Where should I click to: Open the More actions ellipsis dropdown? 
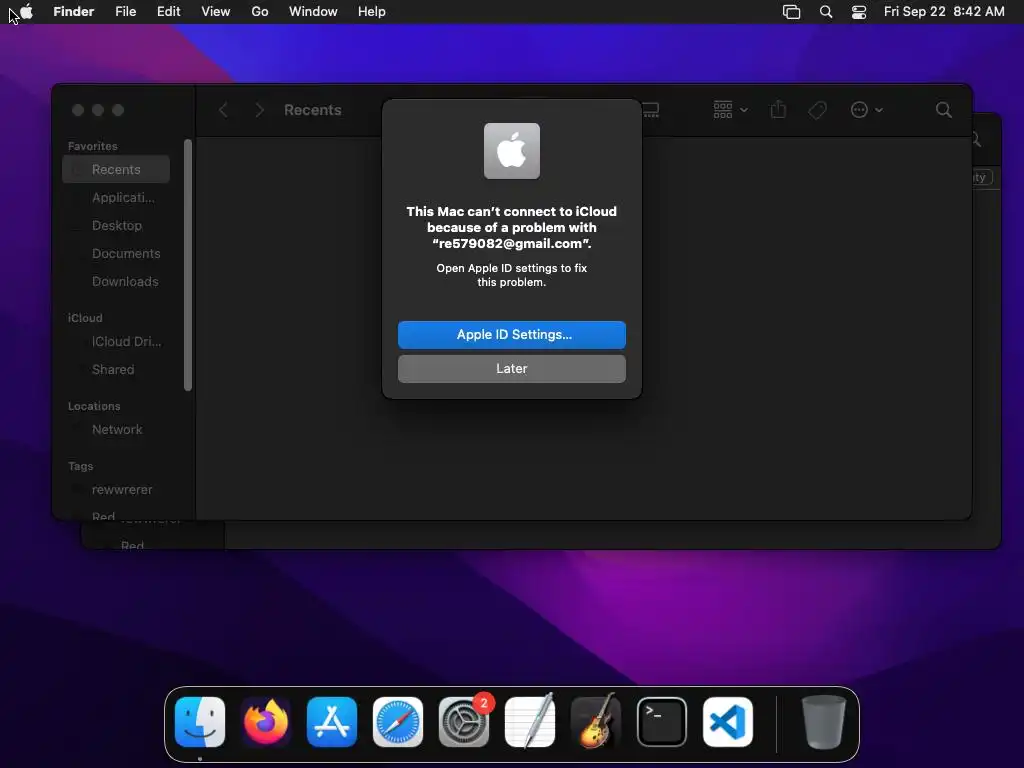[x=867, y=110]
